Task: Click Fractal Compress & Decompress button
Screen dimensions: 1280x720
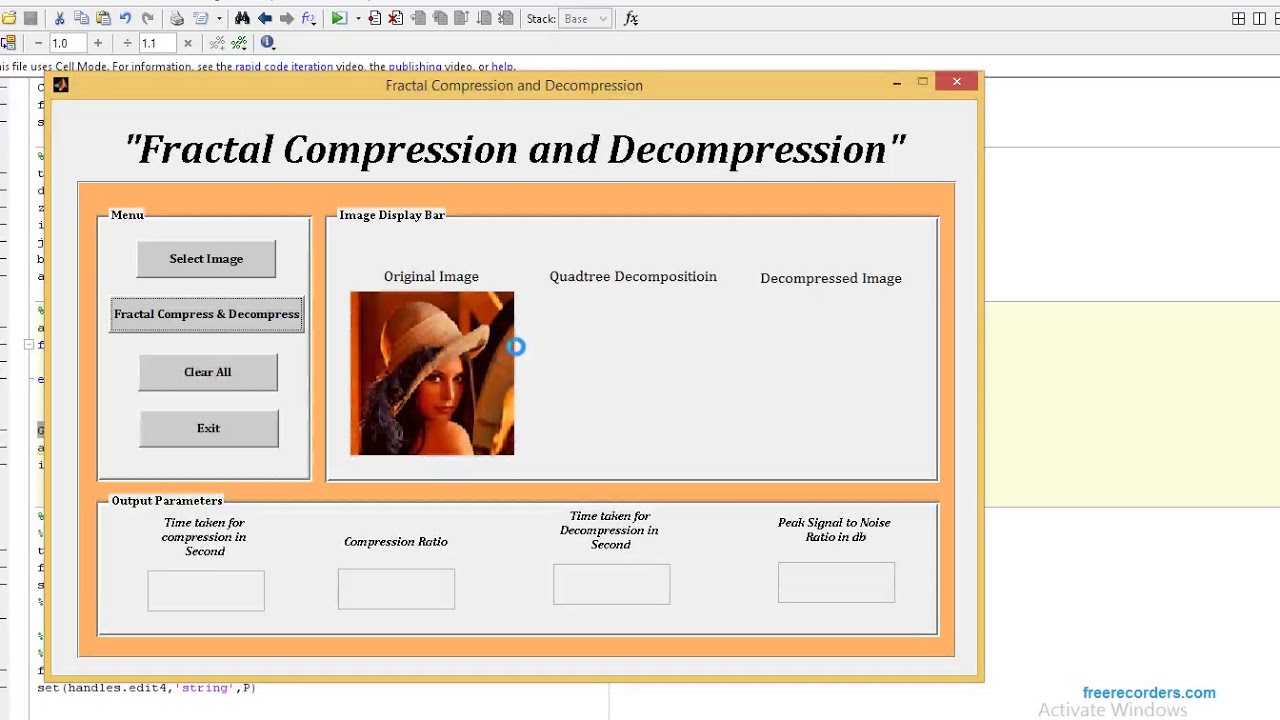Action: point(207,314)
